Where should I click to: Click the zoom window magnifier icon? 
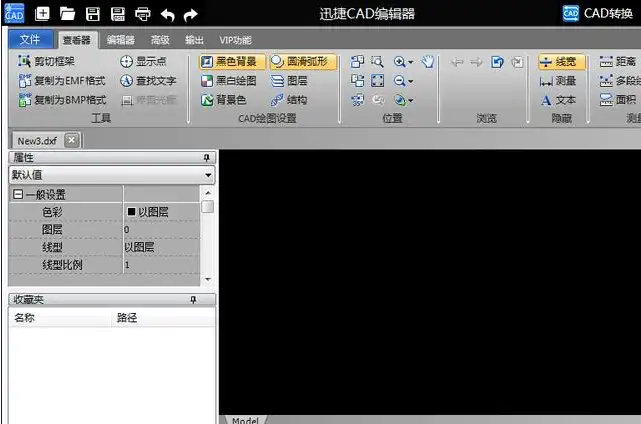click(x=377, y=62)
